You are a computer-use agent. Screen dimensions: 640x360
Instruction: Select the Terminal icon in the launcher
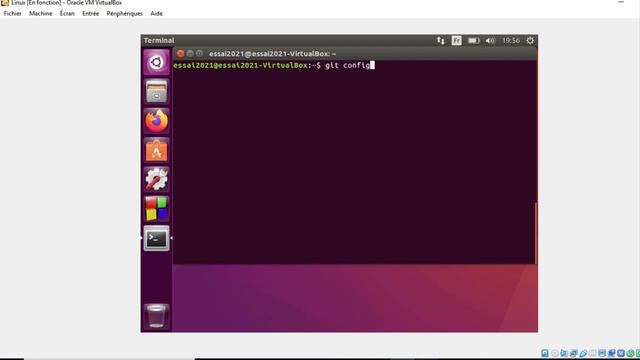click(x=156, y=238)
